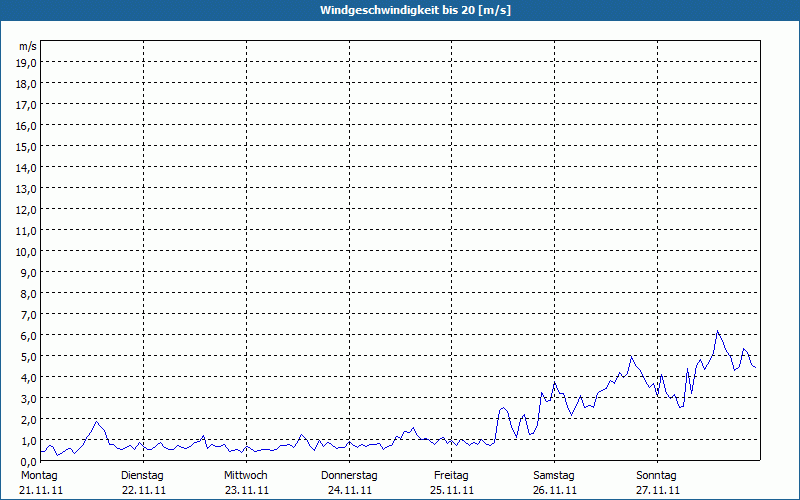Select the 21.11.11 date label
Screen dimensions: 800x500
tap(41, 490)
